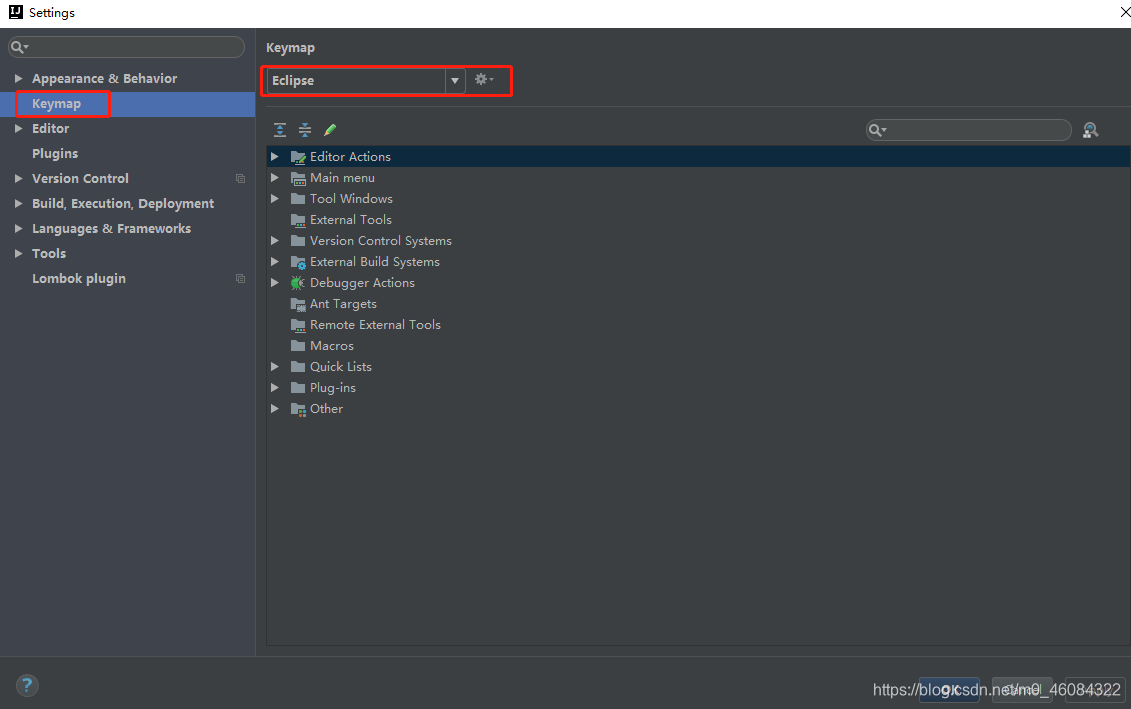The image size is (1131, 709).
Task: Click the Debugger Actions bug icon
Action: [x=297, y=283]
